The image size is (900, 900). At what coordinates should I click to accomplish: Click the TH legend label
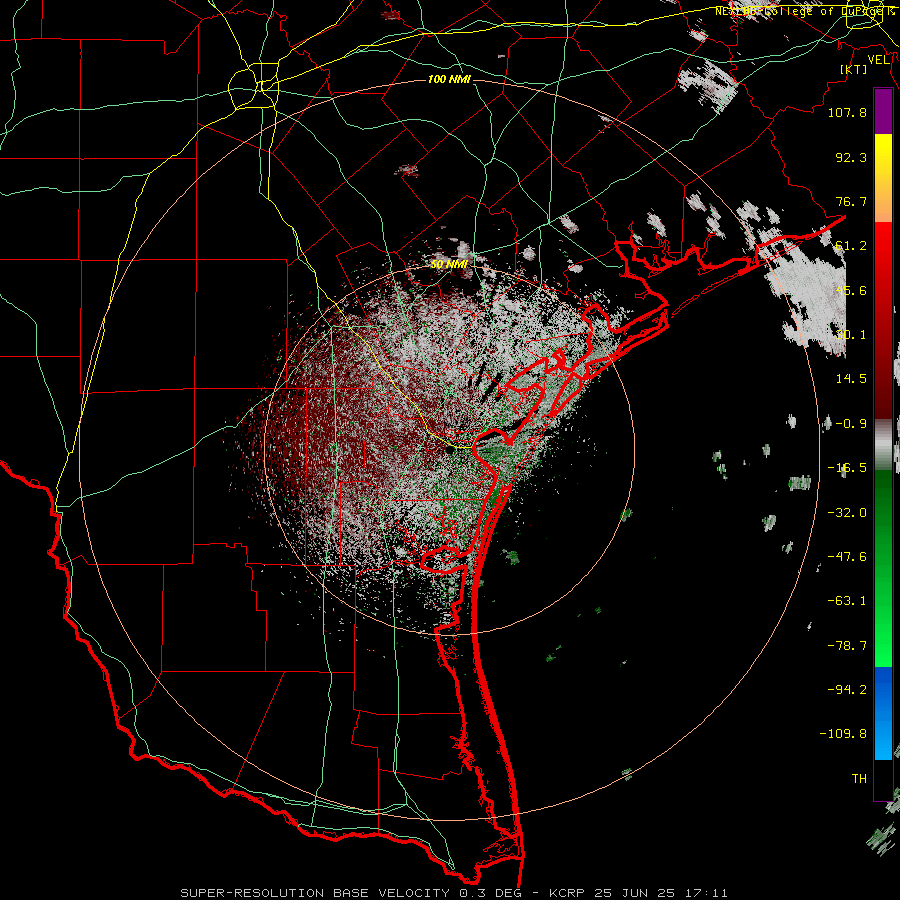pyautogui.click(x=859, y=779)
